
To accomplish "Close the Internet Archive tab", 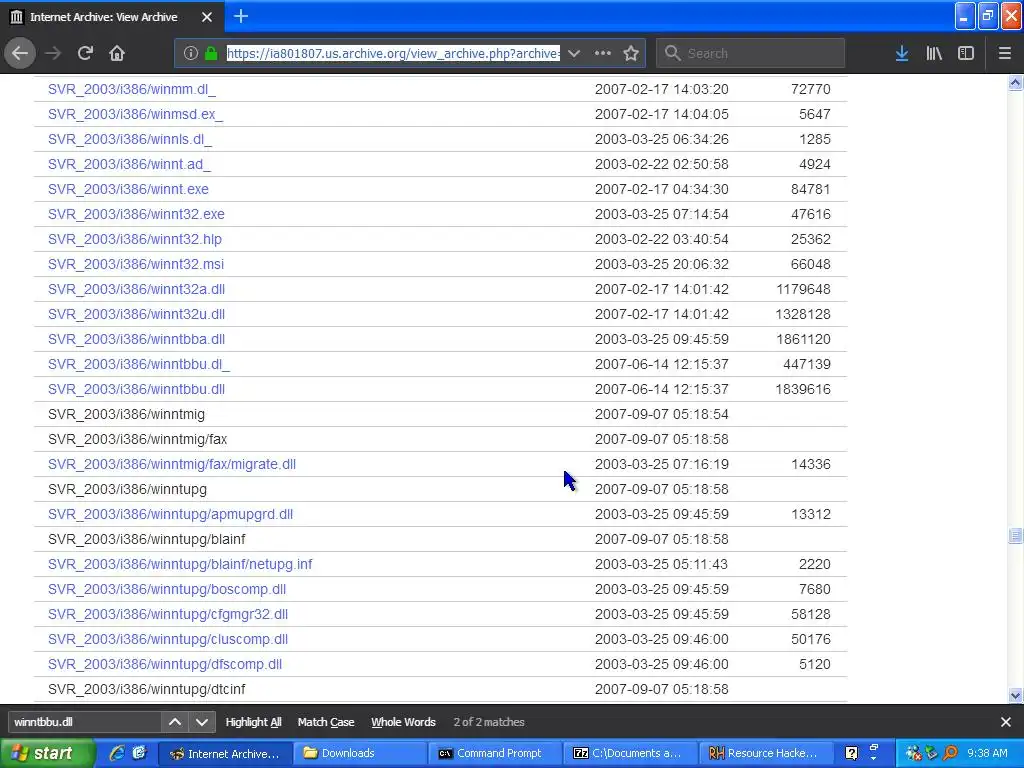I will point(207,17).
